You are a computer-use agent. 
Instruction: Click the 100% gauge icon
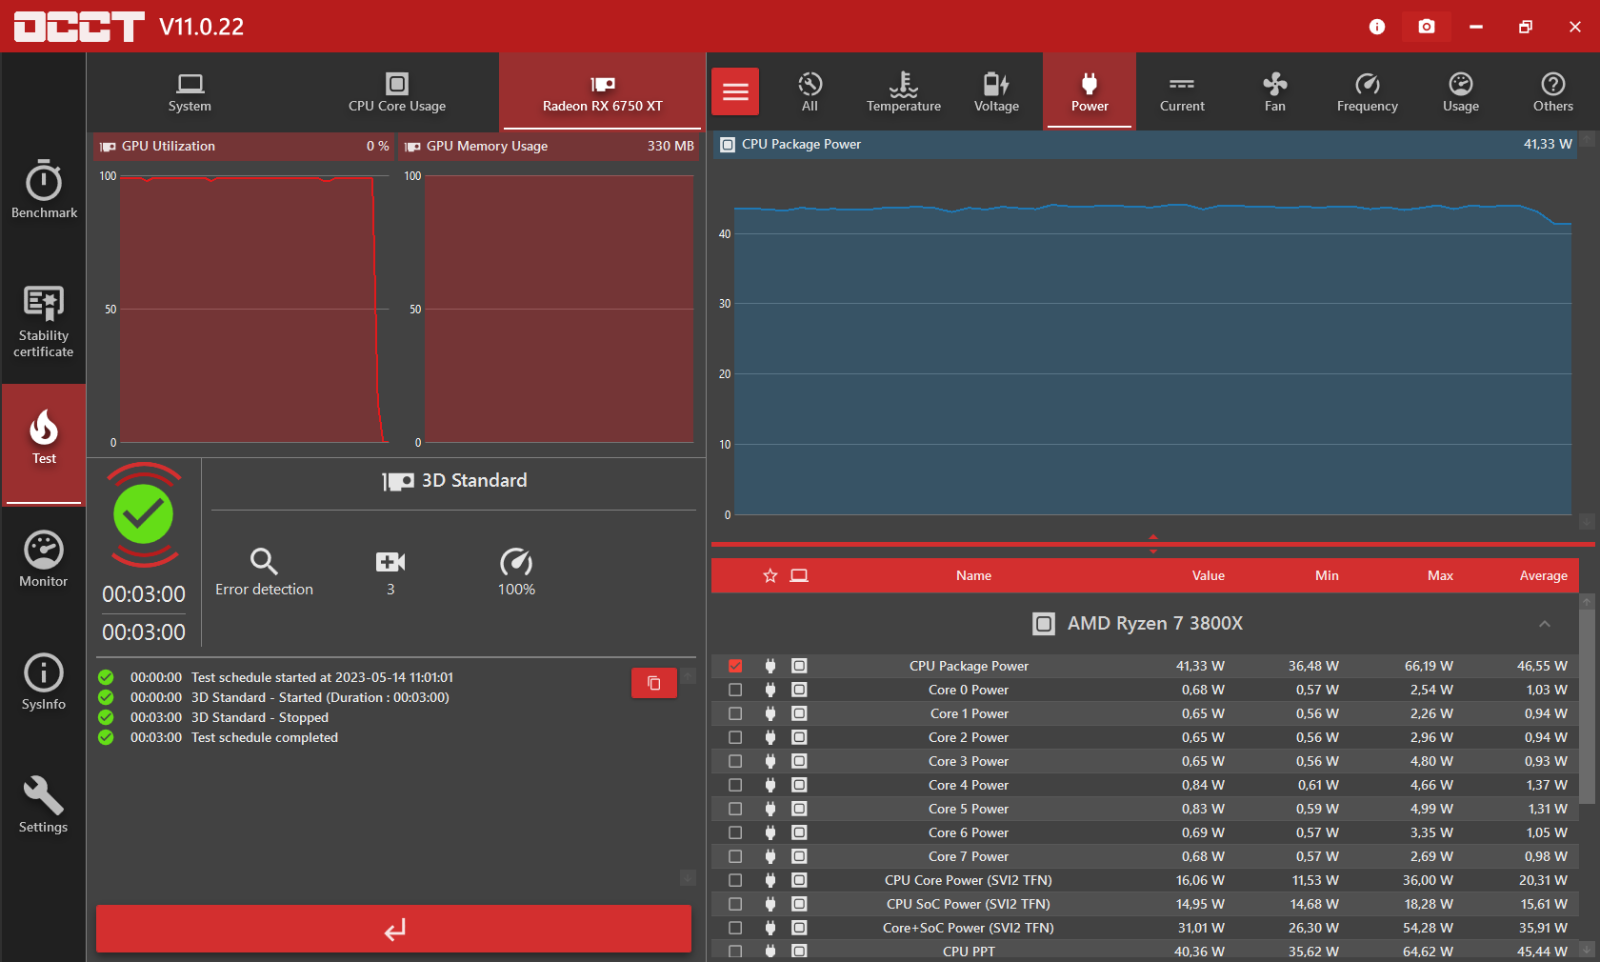516,561
